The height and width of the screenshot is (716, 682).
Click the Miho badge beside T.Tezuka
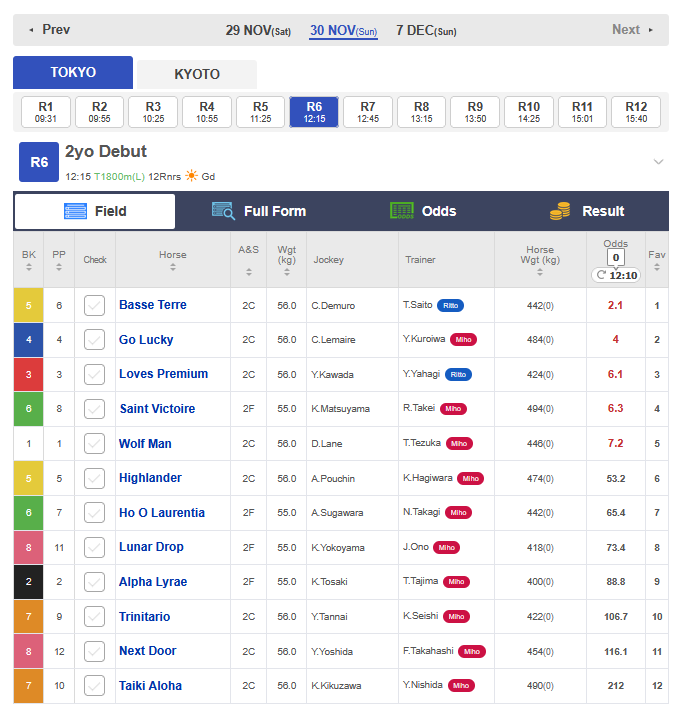(x=459, y=443)
